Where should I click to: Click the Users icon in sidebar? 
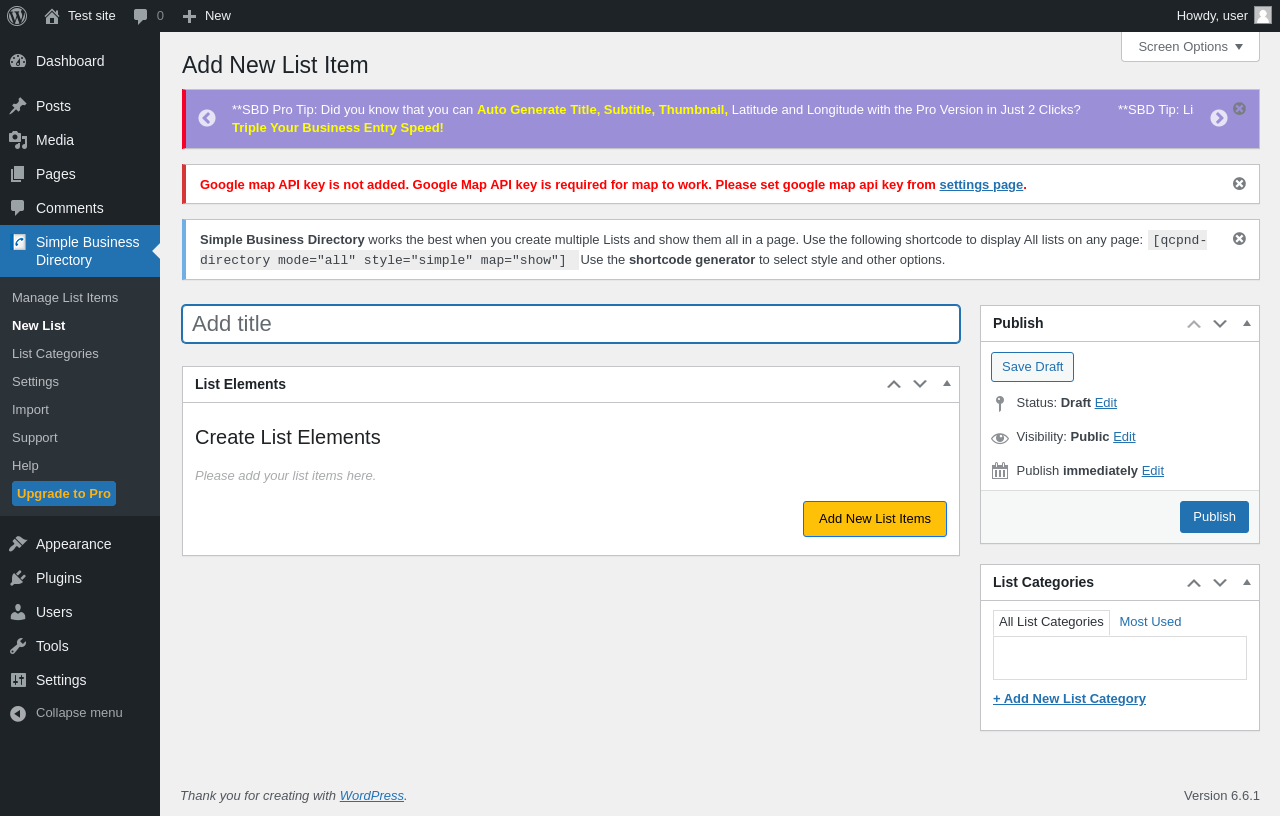18,612
